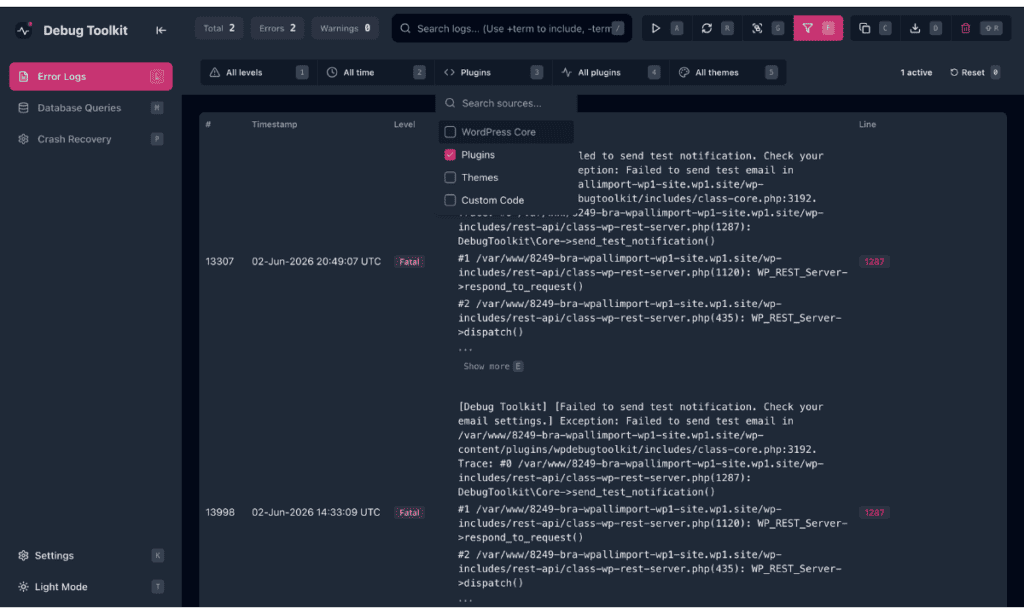Click the Line column header
1024x614 pixels.
click(x=867, y=124)
